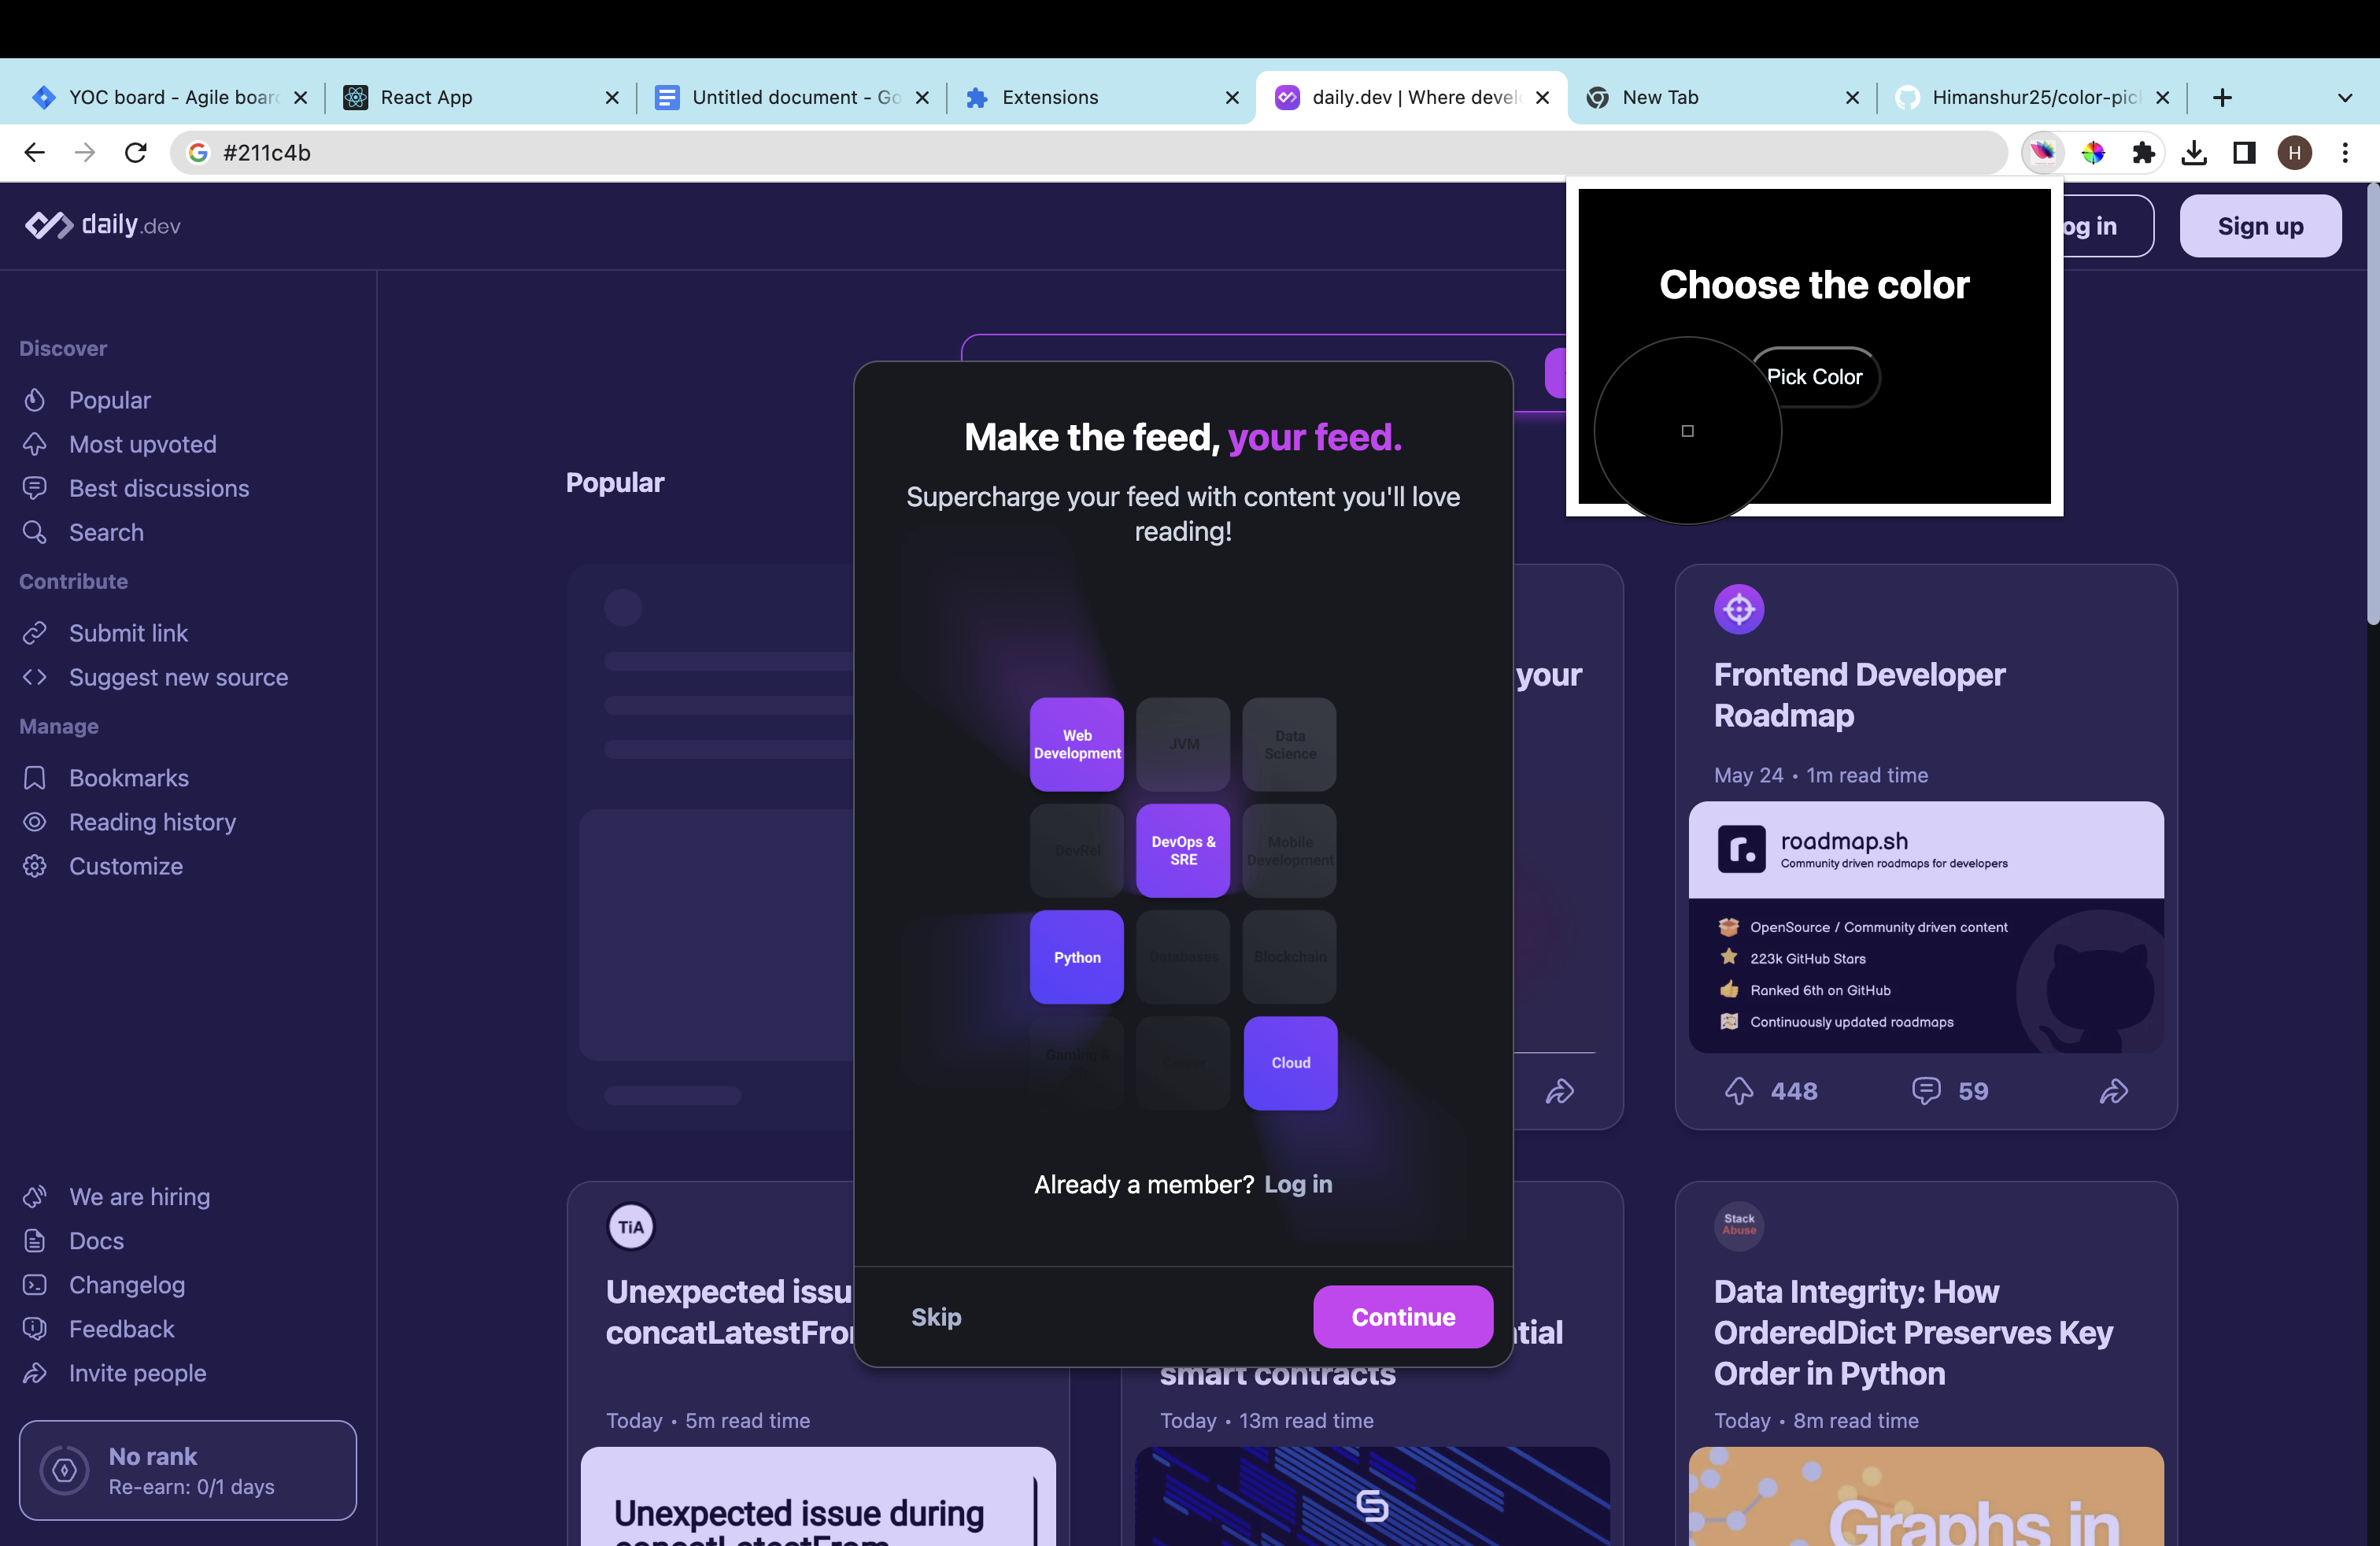Screen dimensions: 2380x1546
Task: Select the Most upvoted flame icon
Action: pyautogui.click(x=35, y=444)
